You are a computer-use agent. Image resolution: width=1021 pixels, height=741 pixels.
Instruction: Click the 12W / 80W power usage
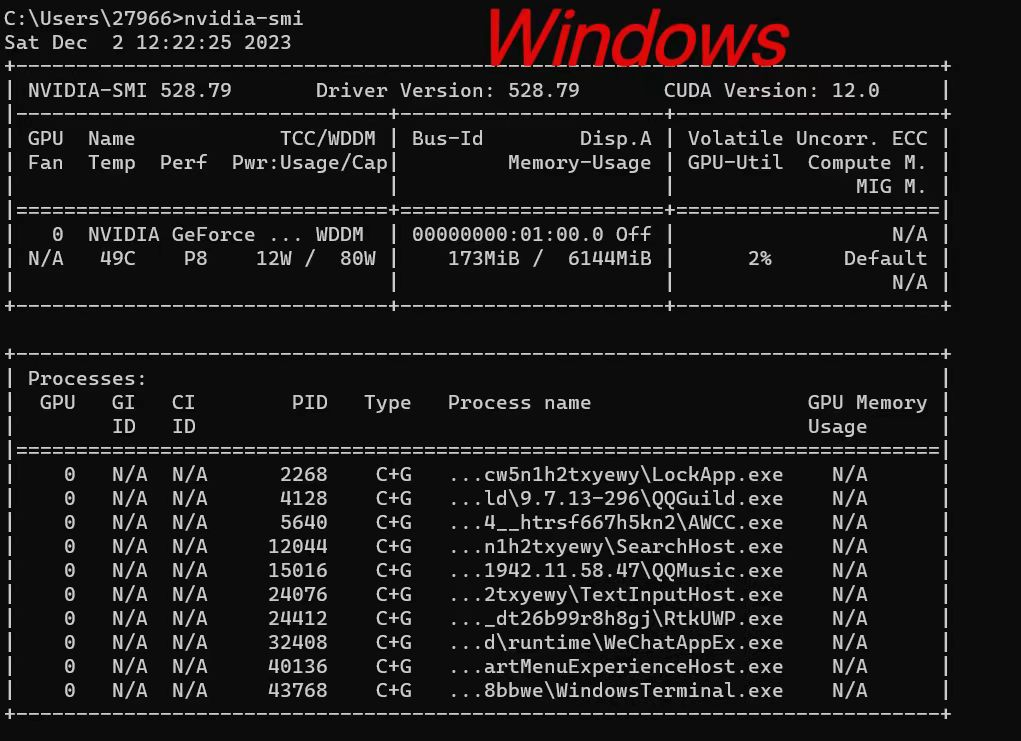(x=315, y=259)
